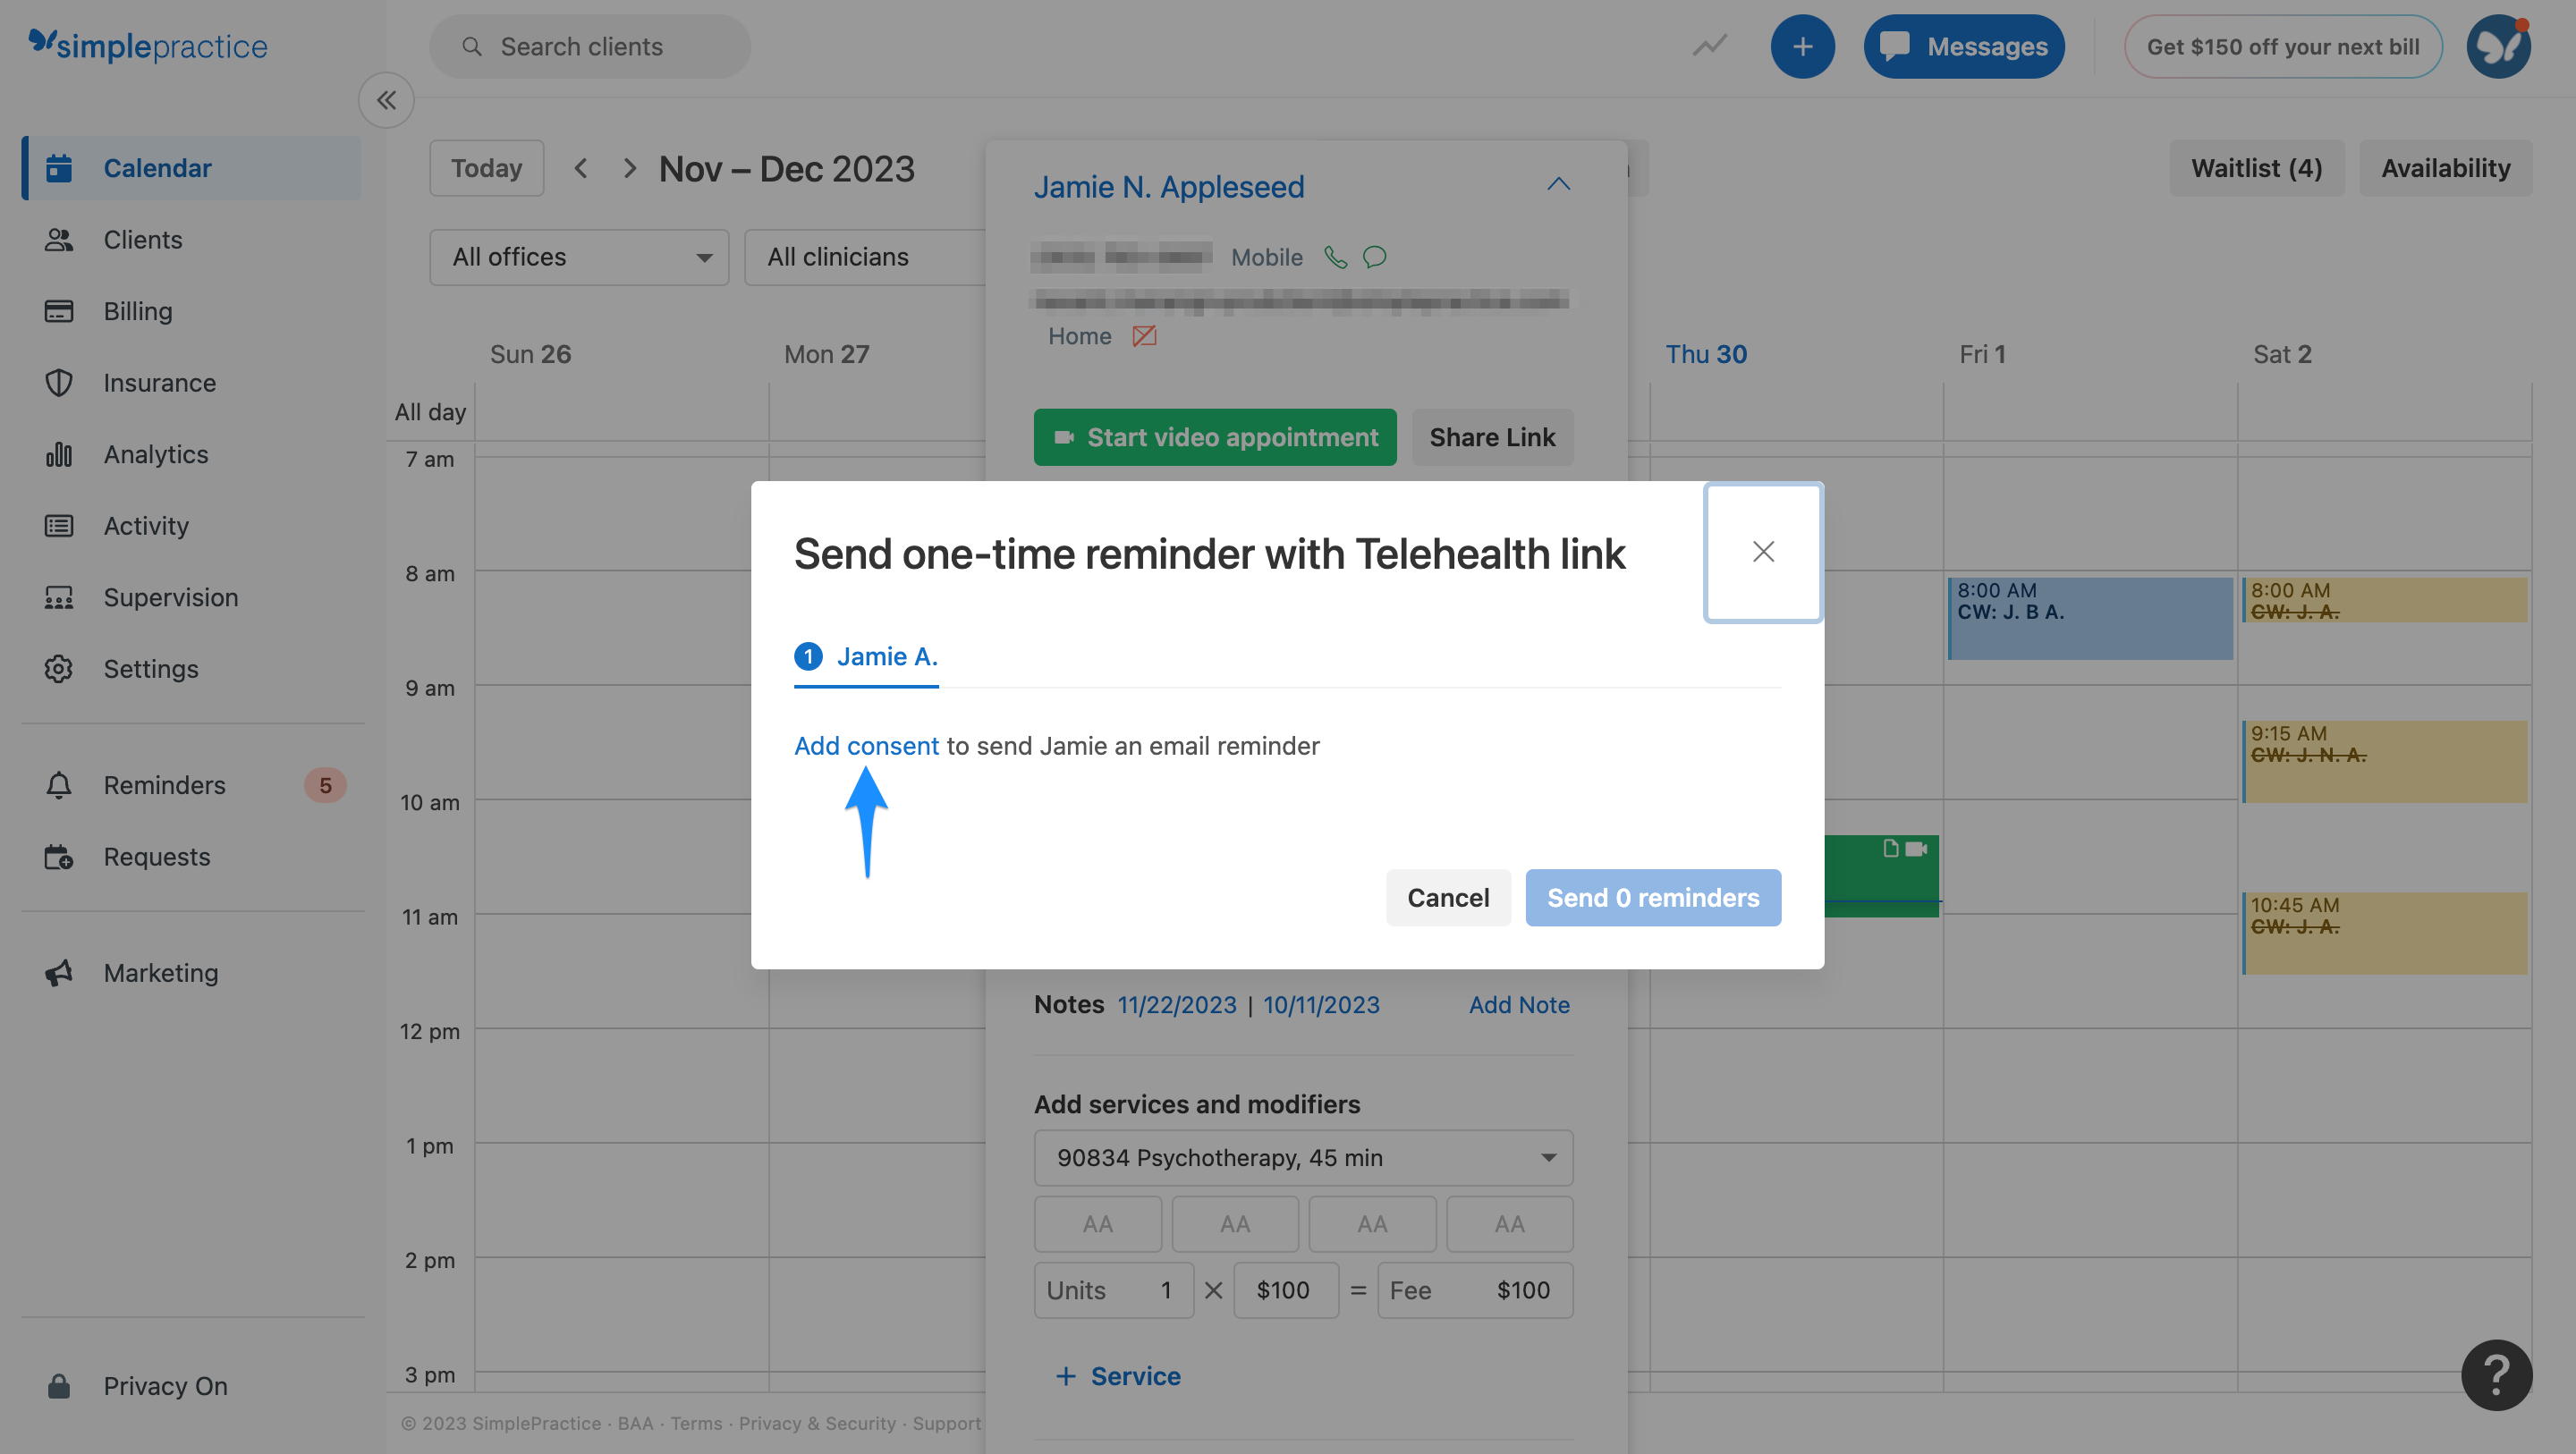Open the 90834 Psychotherapy service dropdown

1303,1157
